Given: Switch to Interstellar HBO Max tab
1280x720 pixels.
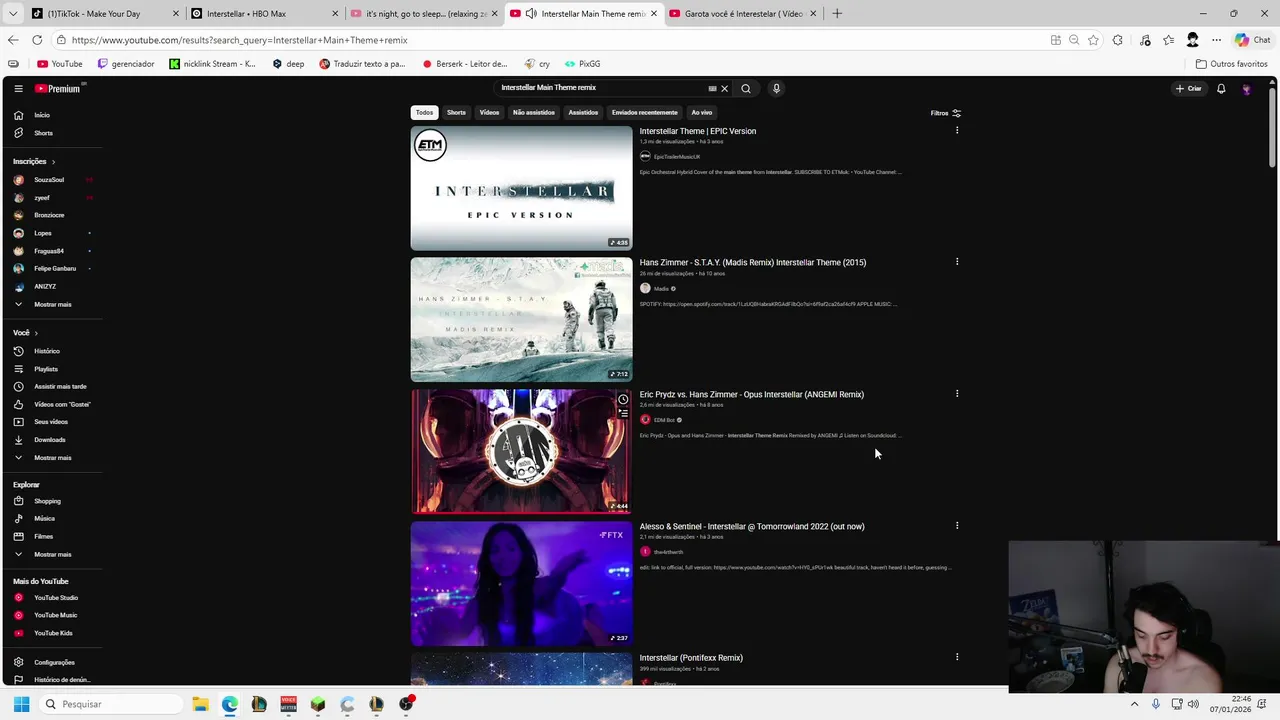Looking at the screenshot, I should (263, 14).
